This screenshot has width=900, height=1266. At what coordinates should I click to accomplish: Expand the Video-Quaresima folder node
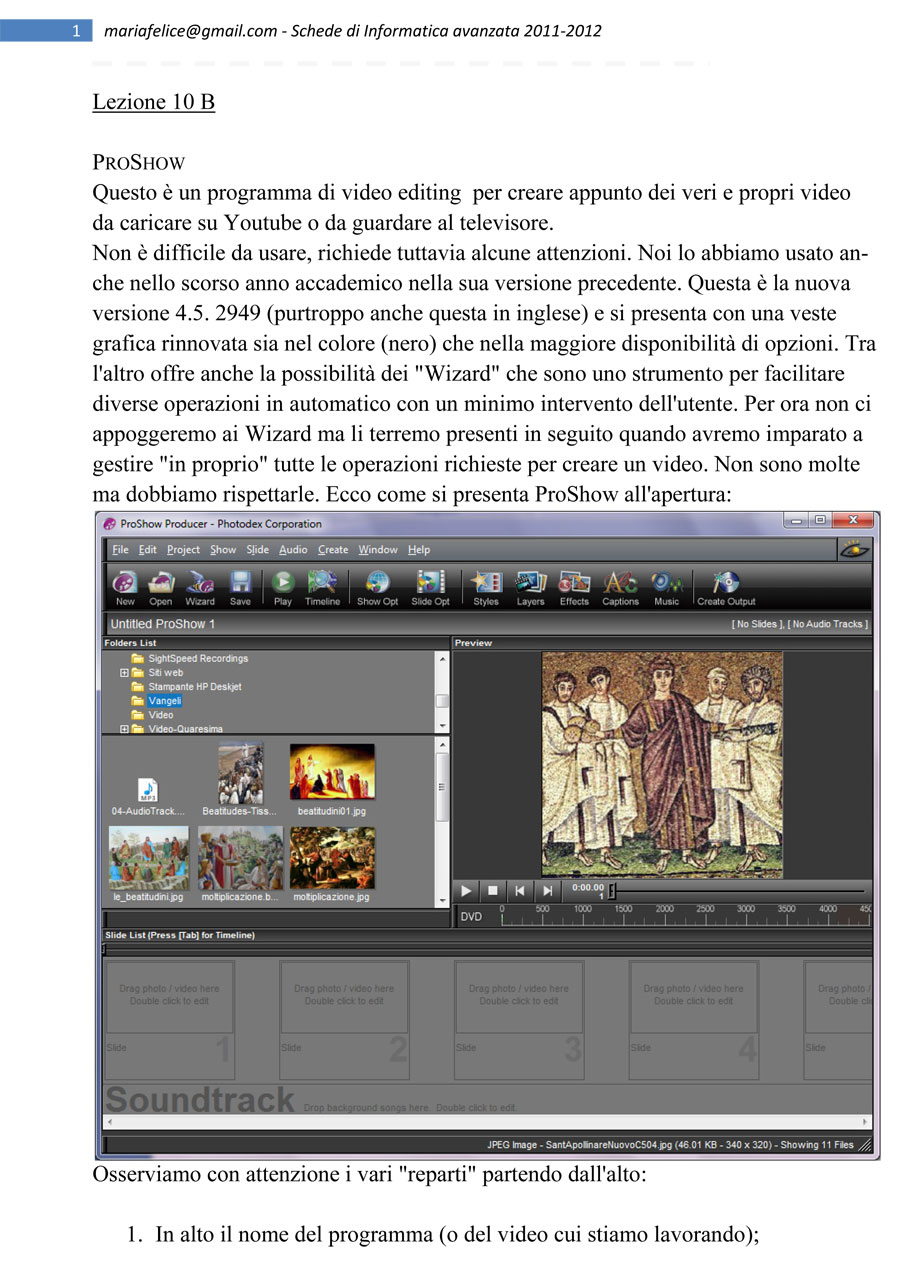[x=124, y=729]
